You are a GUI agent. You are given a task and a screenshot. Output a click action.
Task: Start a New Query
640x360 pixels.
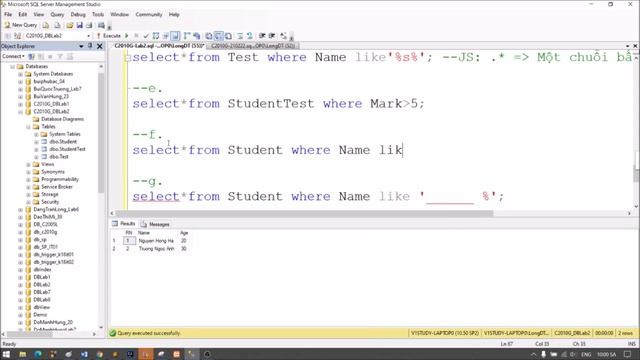click(x=20, y=25)
